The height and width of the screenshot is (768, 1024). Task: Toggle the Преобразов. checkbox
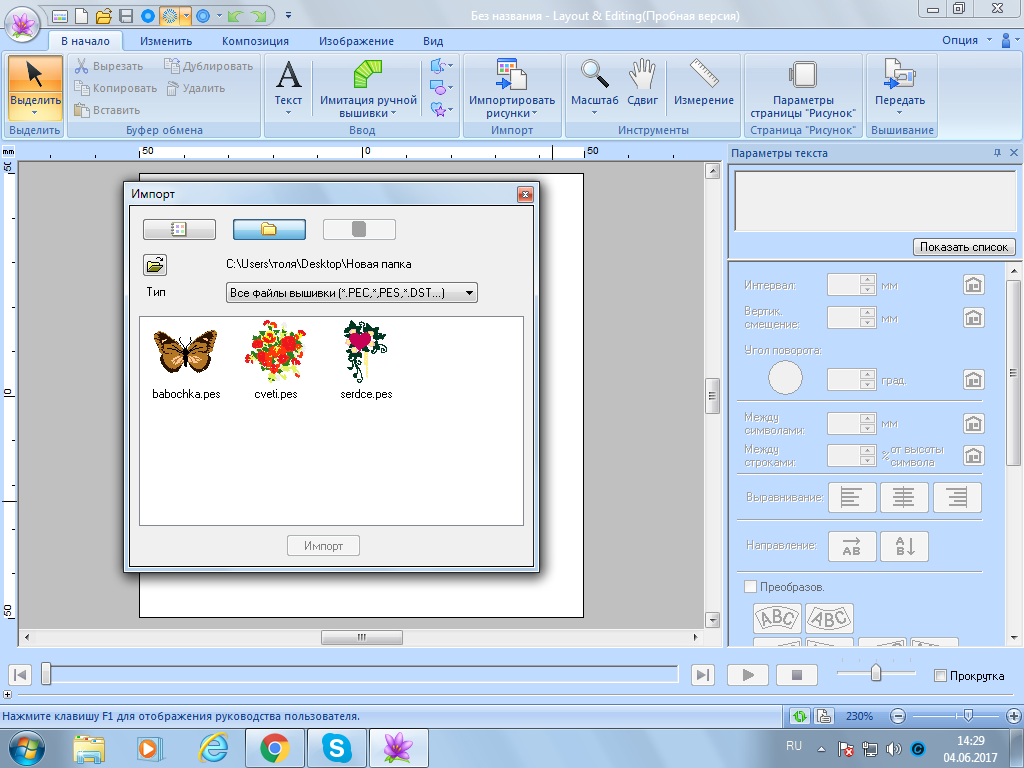point(751,587)
